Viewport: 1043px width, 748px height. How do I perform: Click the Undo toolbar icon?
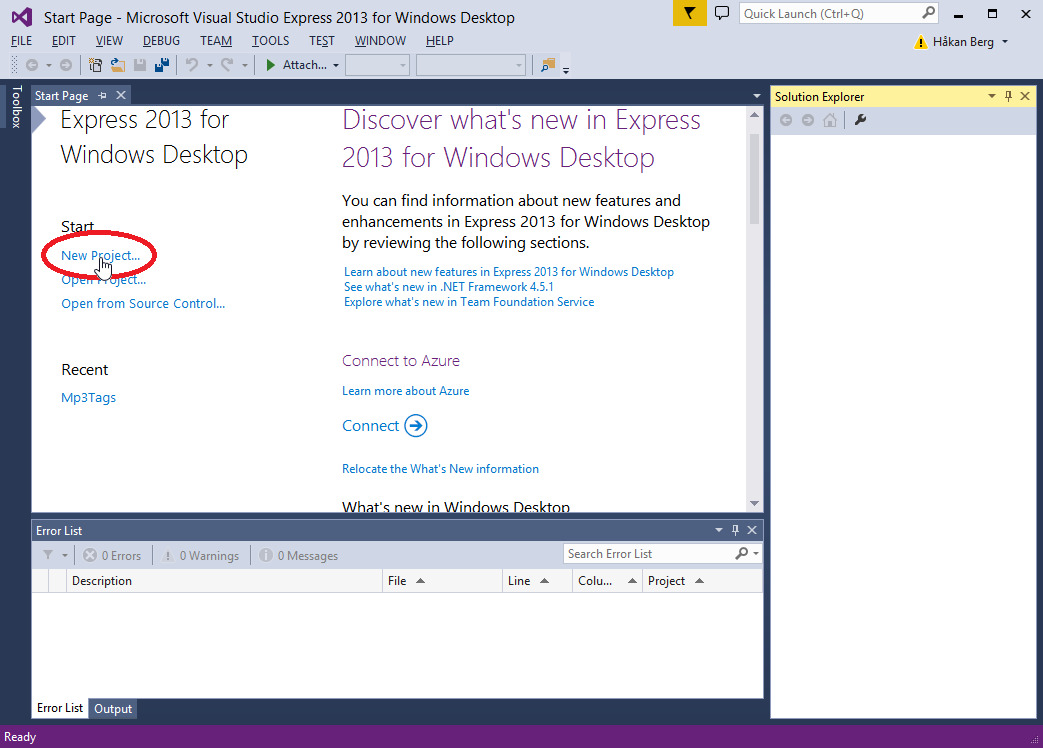pos(192,64)
